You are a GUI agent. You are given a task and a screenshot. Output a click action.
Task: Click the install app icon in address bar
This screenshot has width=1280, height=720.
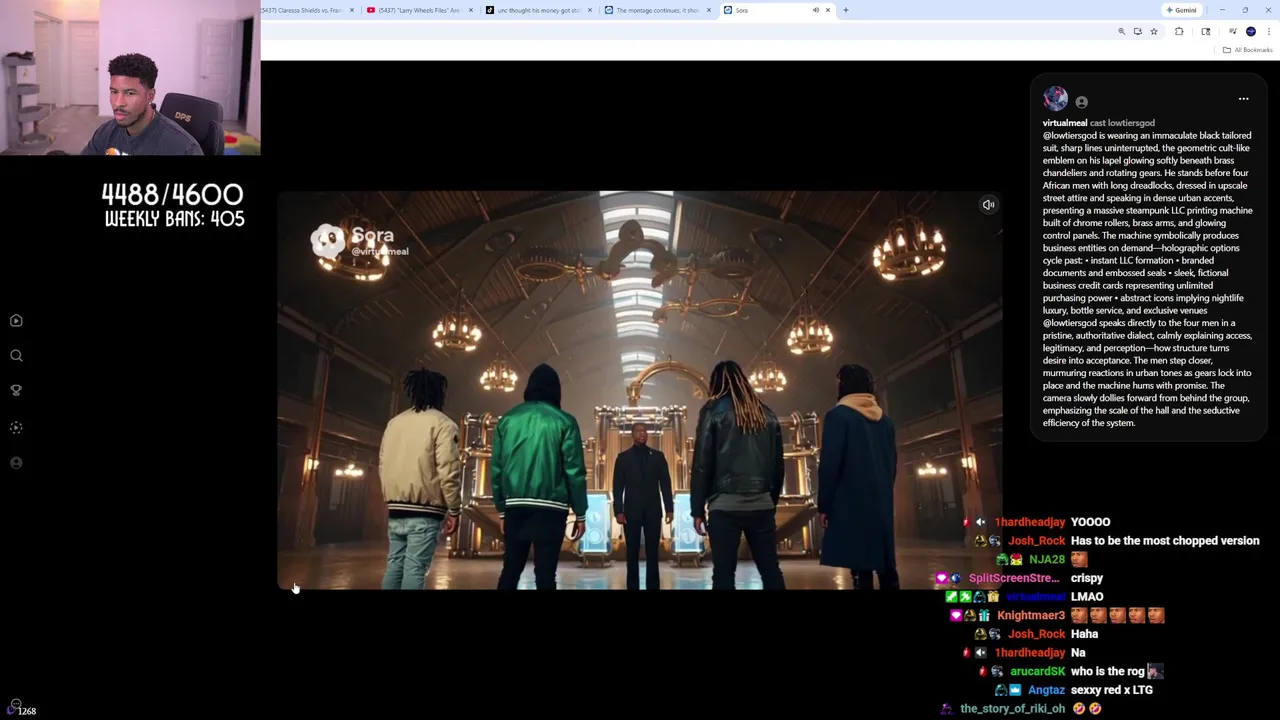coord(1137,32)
